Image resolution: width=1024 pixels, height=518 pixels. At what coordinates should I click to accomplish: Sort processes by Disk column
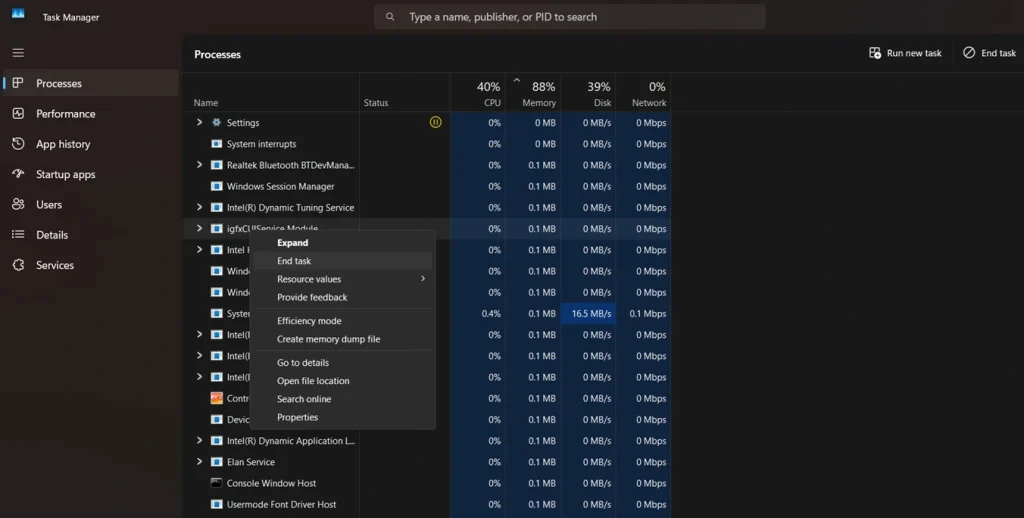click(588, 92)
